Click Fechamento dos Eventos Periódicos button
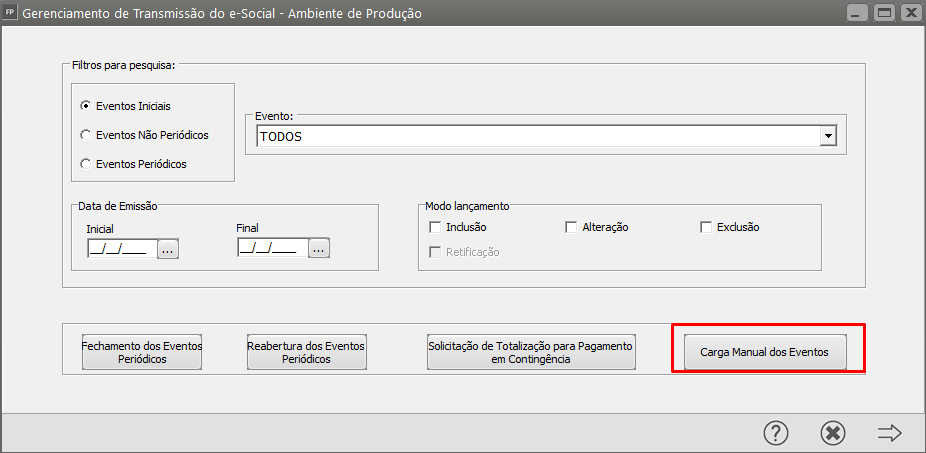The height and width of the screenshot is (453, 926). click(142, 352)
